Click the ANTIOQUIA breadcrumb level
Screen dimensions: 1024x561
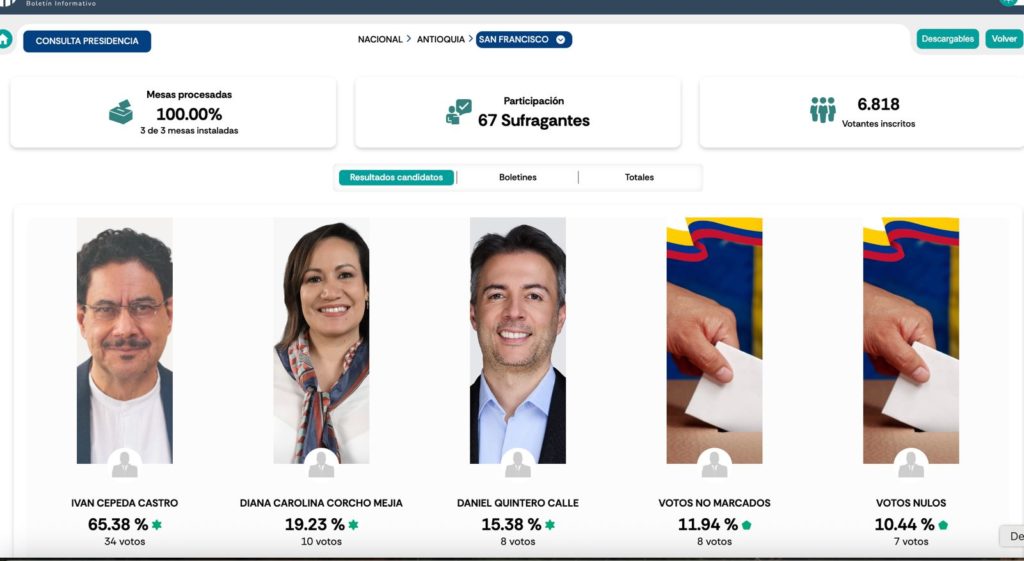point(441,39)
